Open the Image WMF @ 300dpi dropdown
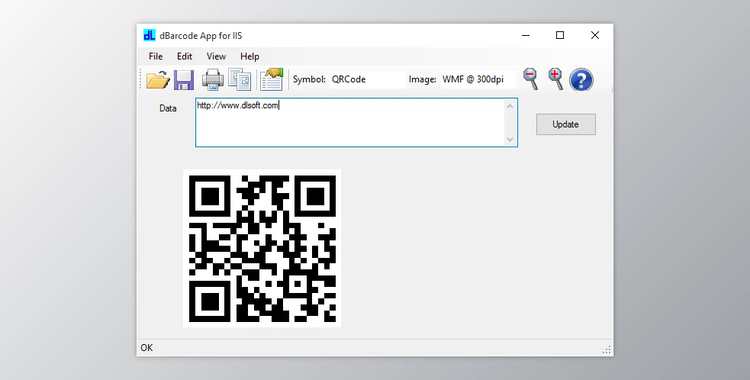Viewport: 750px width, 380px height. (478, 79)
